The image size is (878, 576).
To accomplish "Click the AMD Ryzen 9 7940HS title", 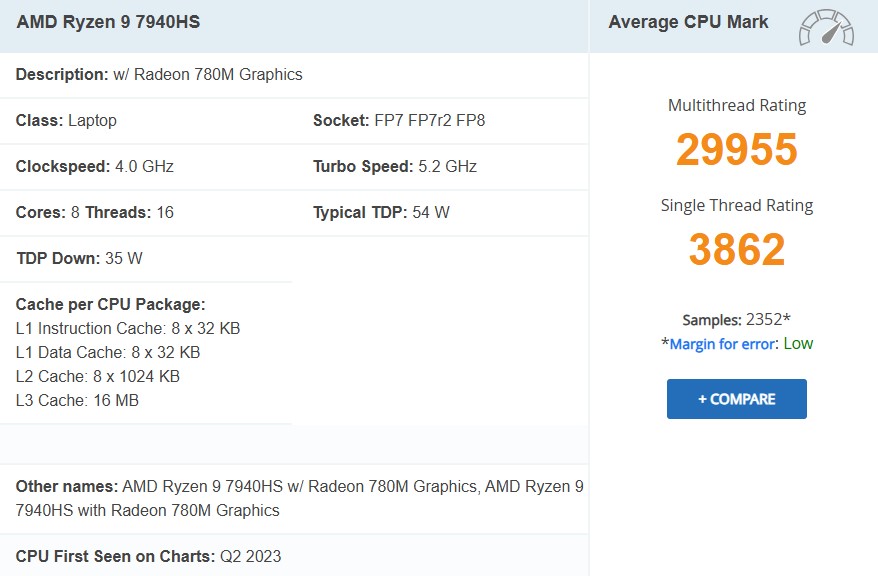I will pyautogui.click(x=108, y=22).
